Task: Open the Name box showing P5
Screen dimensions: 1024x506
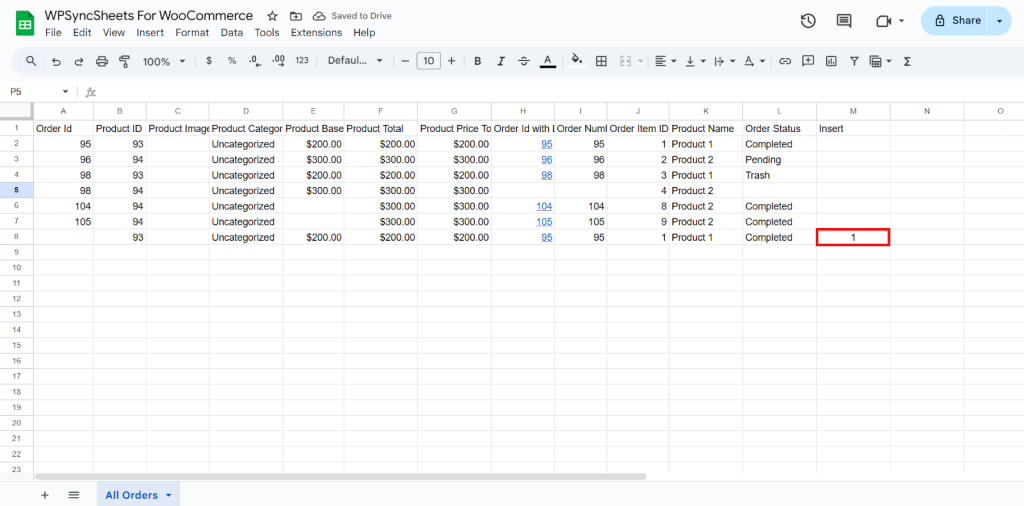Action: (x=39, y=92)
